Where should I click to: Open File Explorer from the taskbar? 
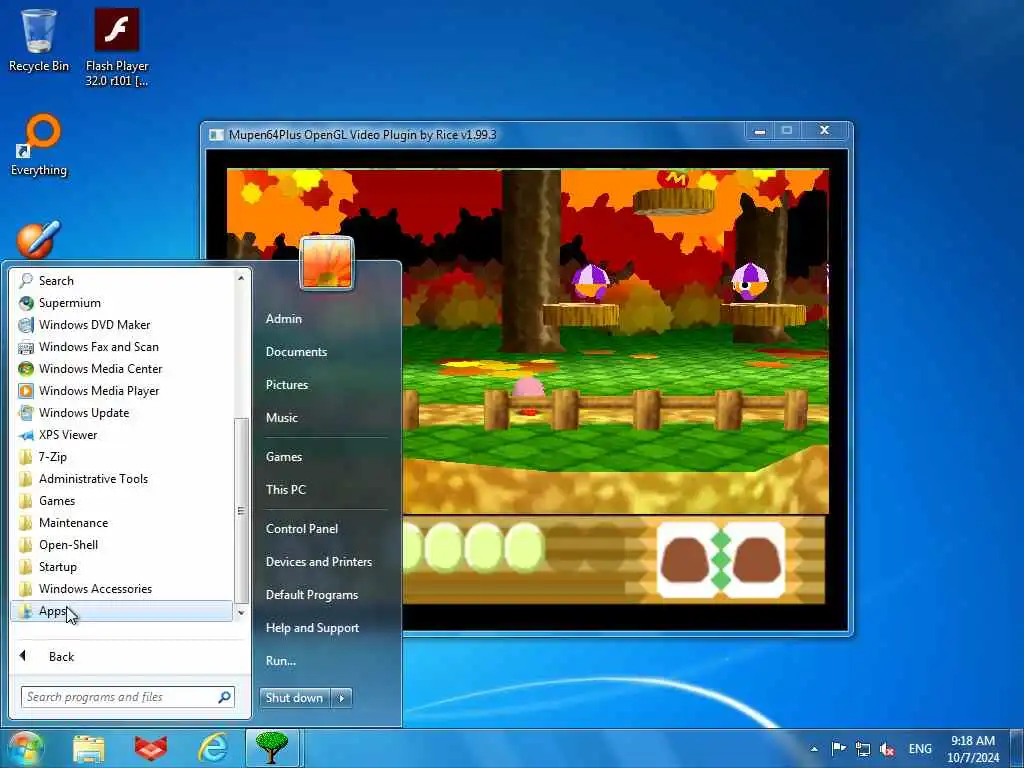tap(89, 749)
